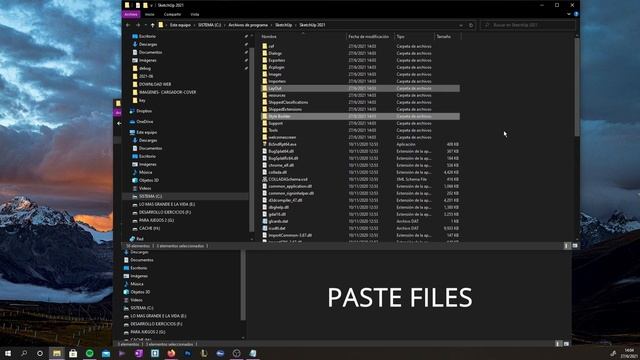Click the front navigation pane scrollbar

point(252,139)
